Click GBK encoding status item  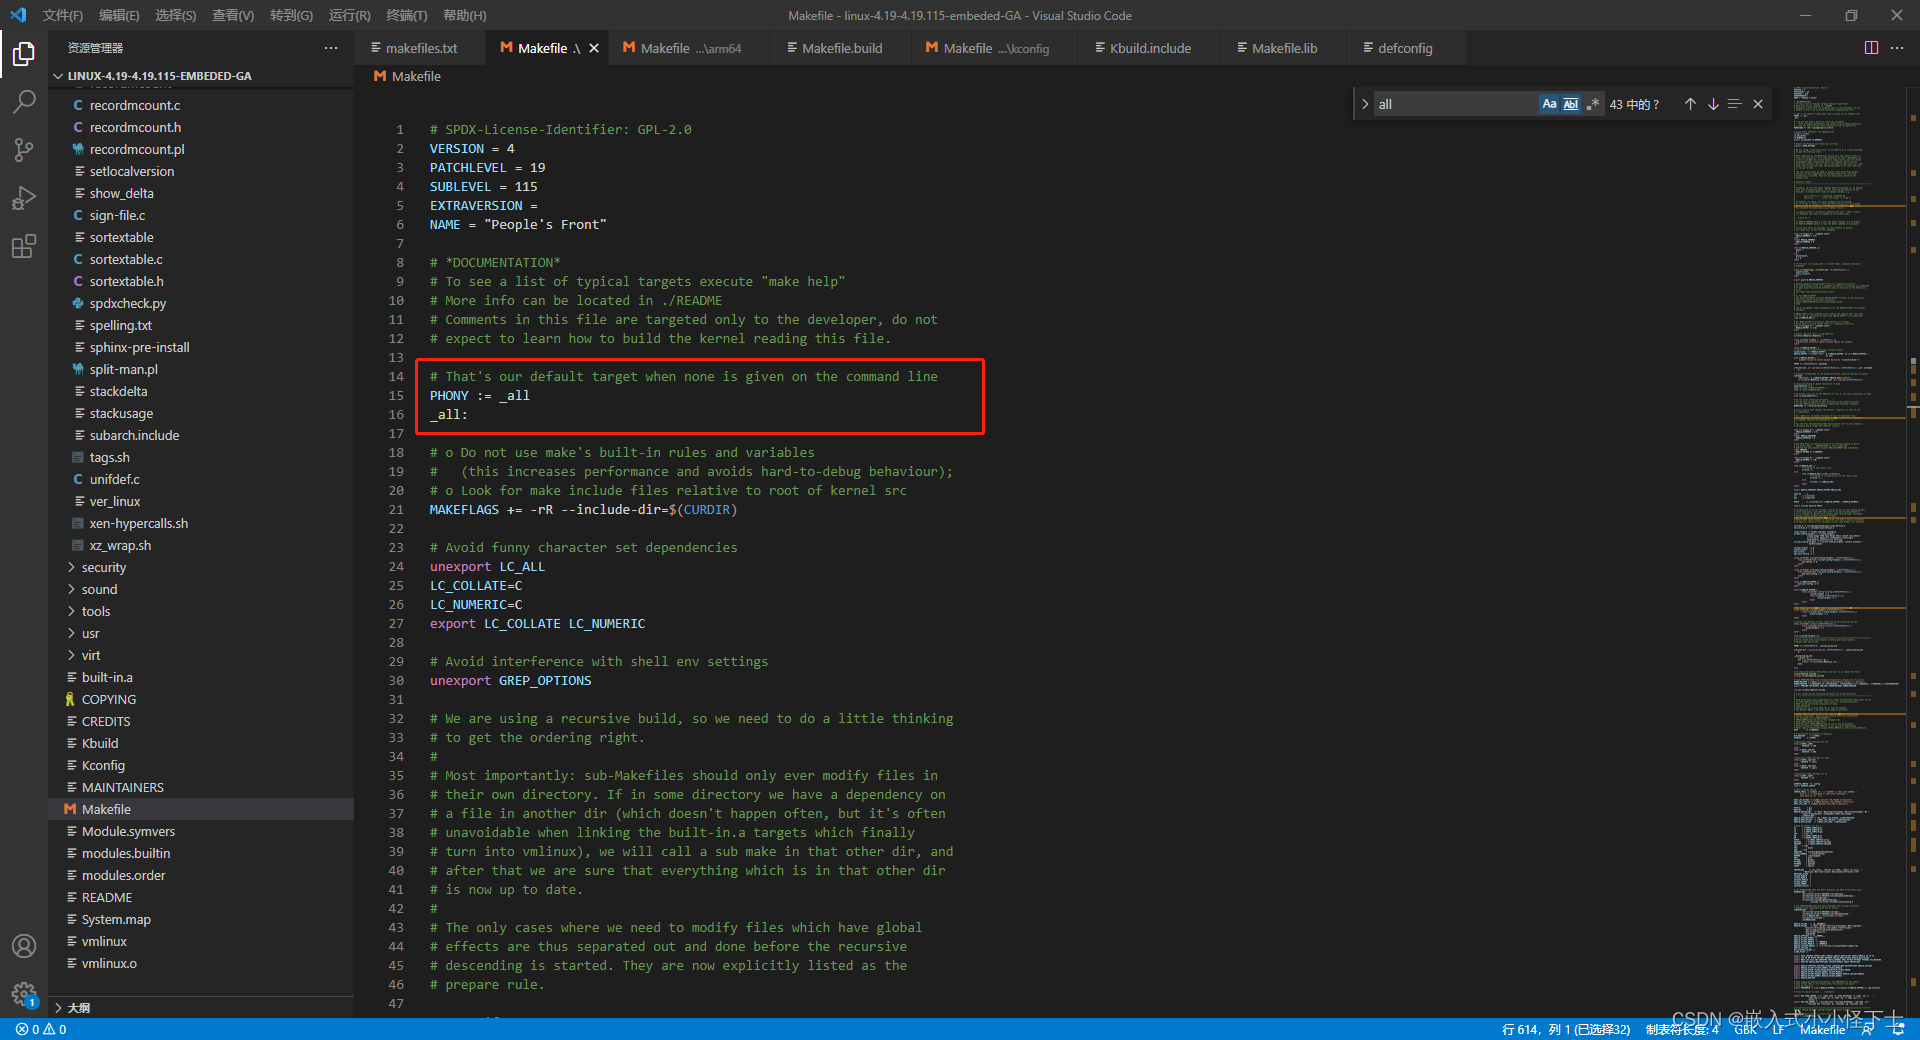1746,1029
